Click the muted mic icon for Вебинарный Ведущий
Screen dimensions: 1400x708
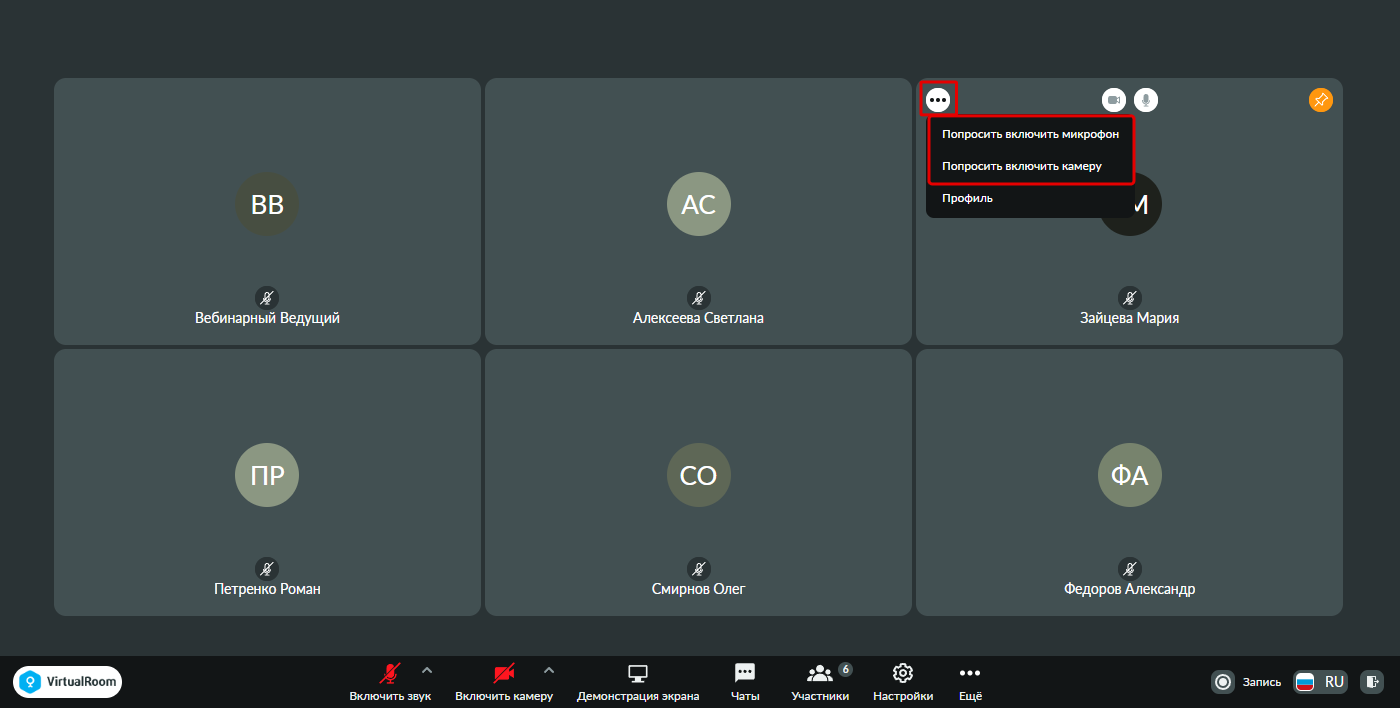(267, 298)
